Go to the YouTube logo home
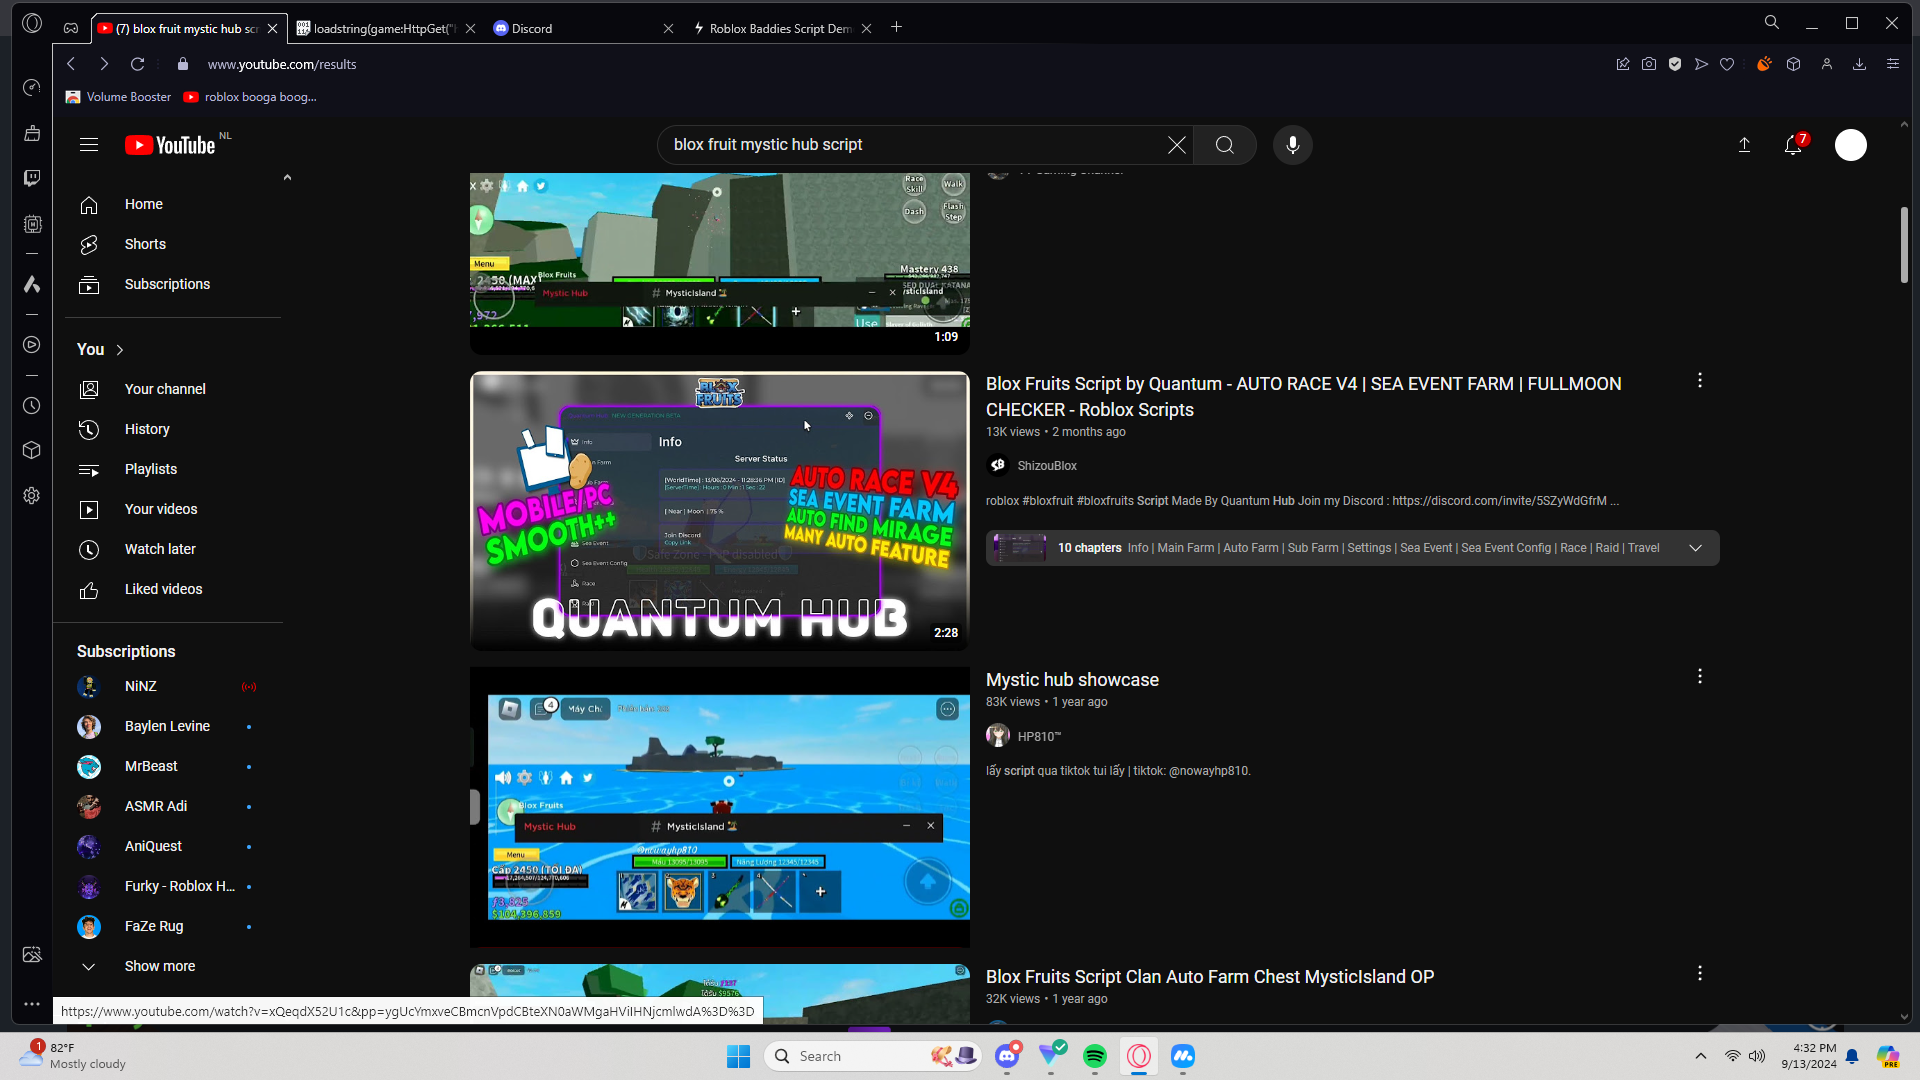1920x1080 pixels. pos(170,145)
